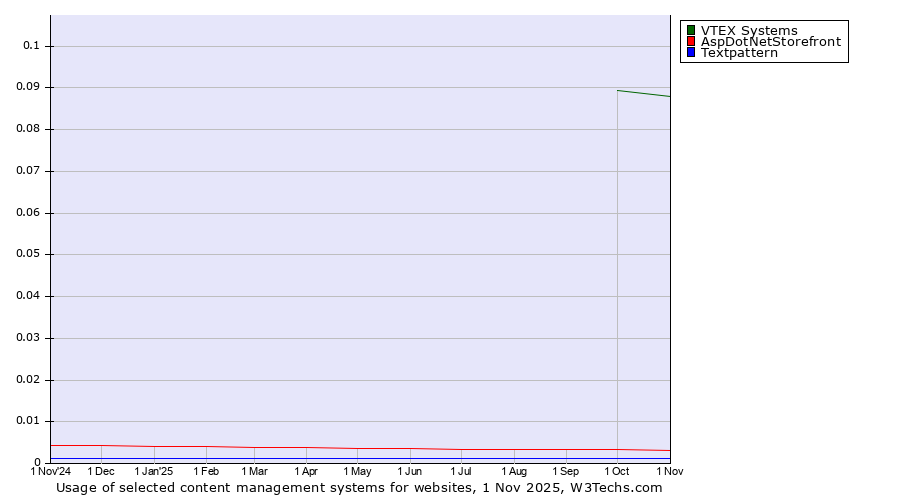Select the VTEX Systems legend label
The height and width of the screenshot is (500, 900).
[x=749, y=30]
